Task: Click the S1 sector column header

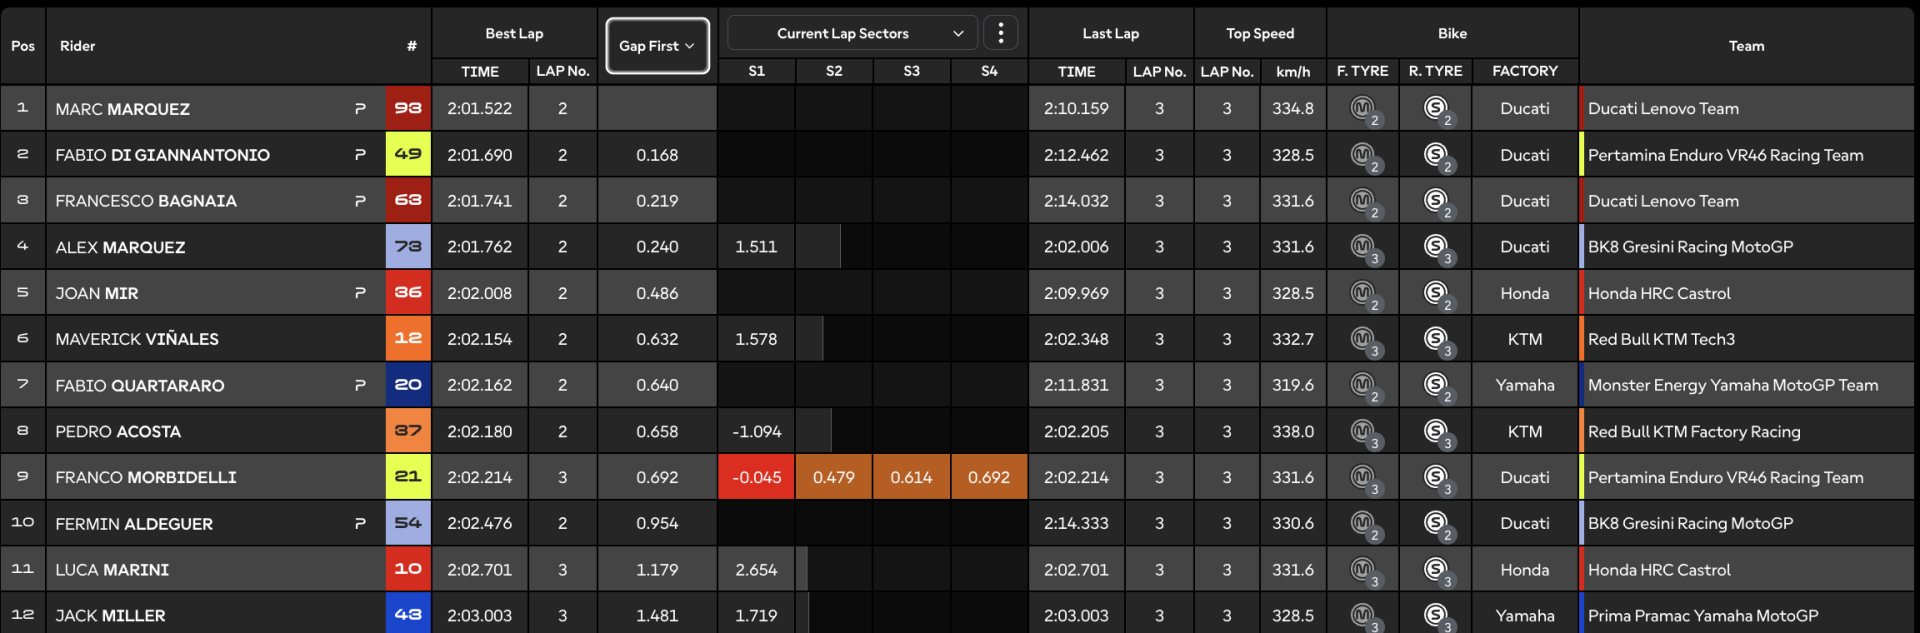Action: [x=756, y=71]
